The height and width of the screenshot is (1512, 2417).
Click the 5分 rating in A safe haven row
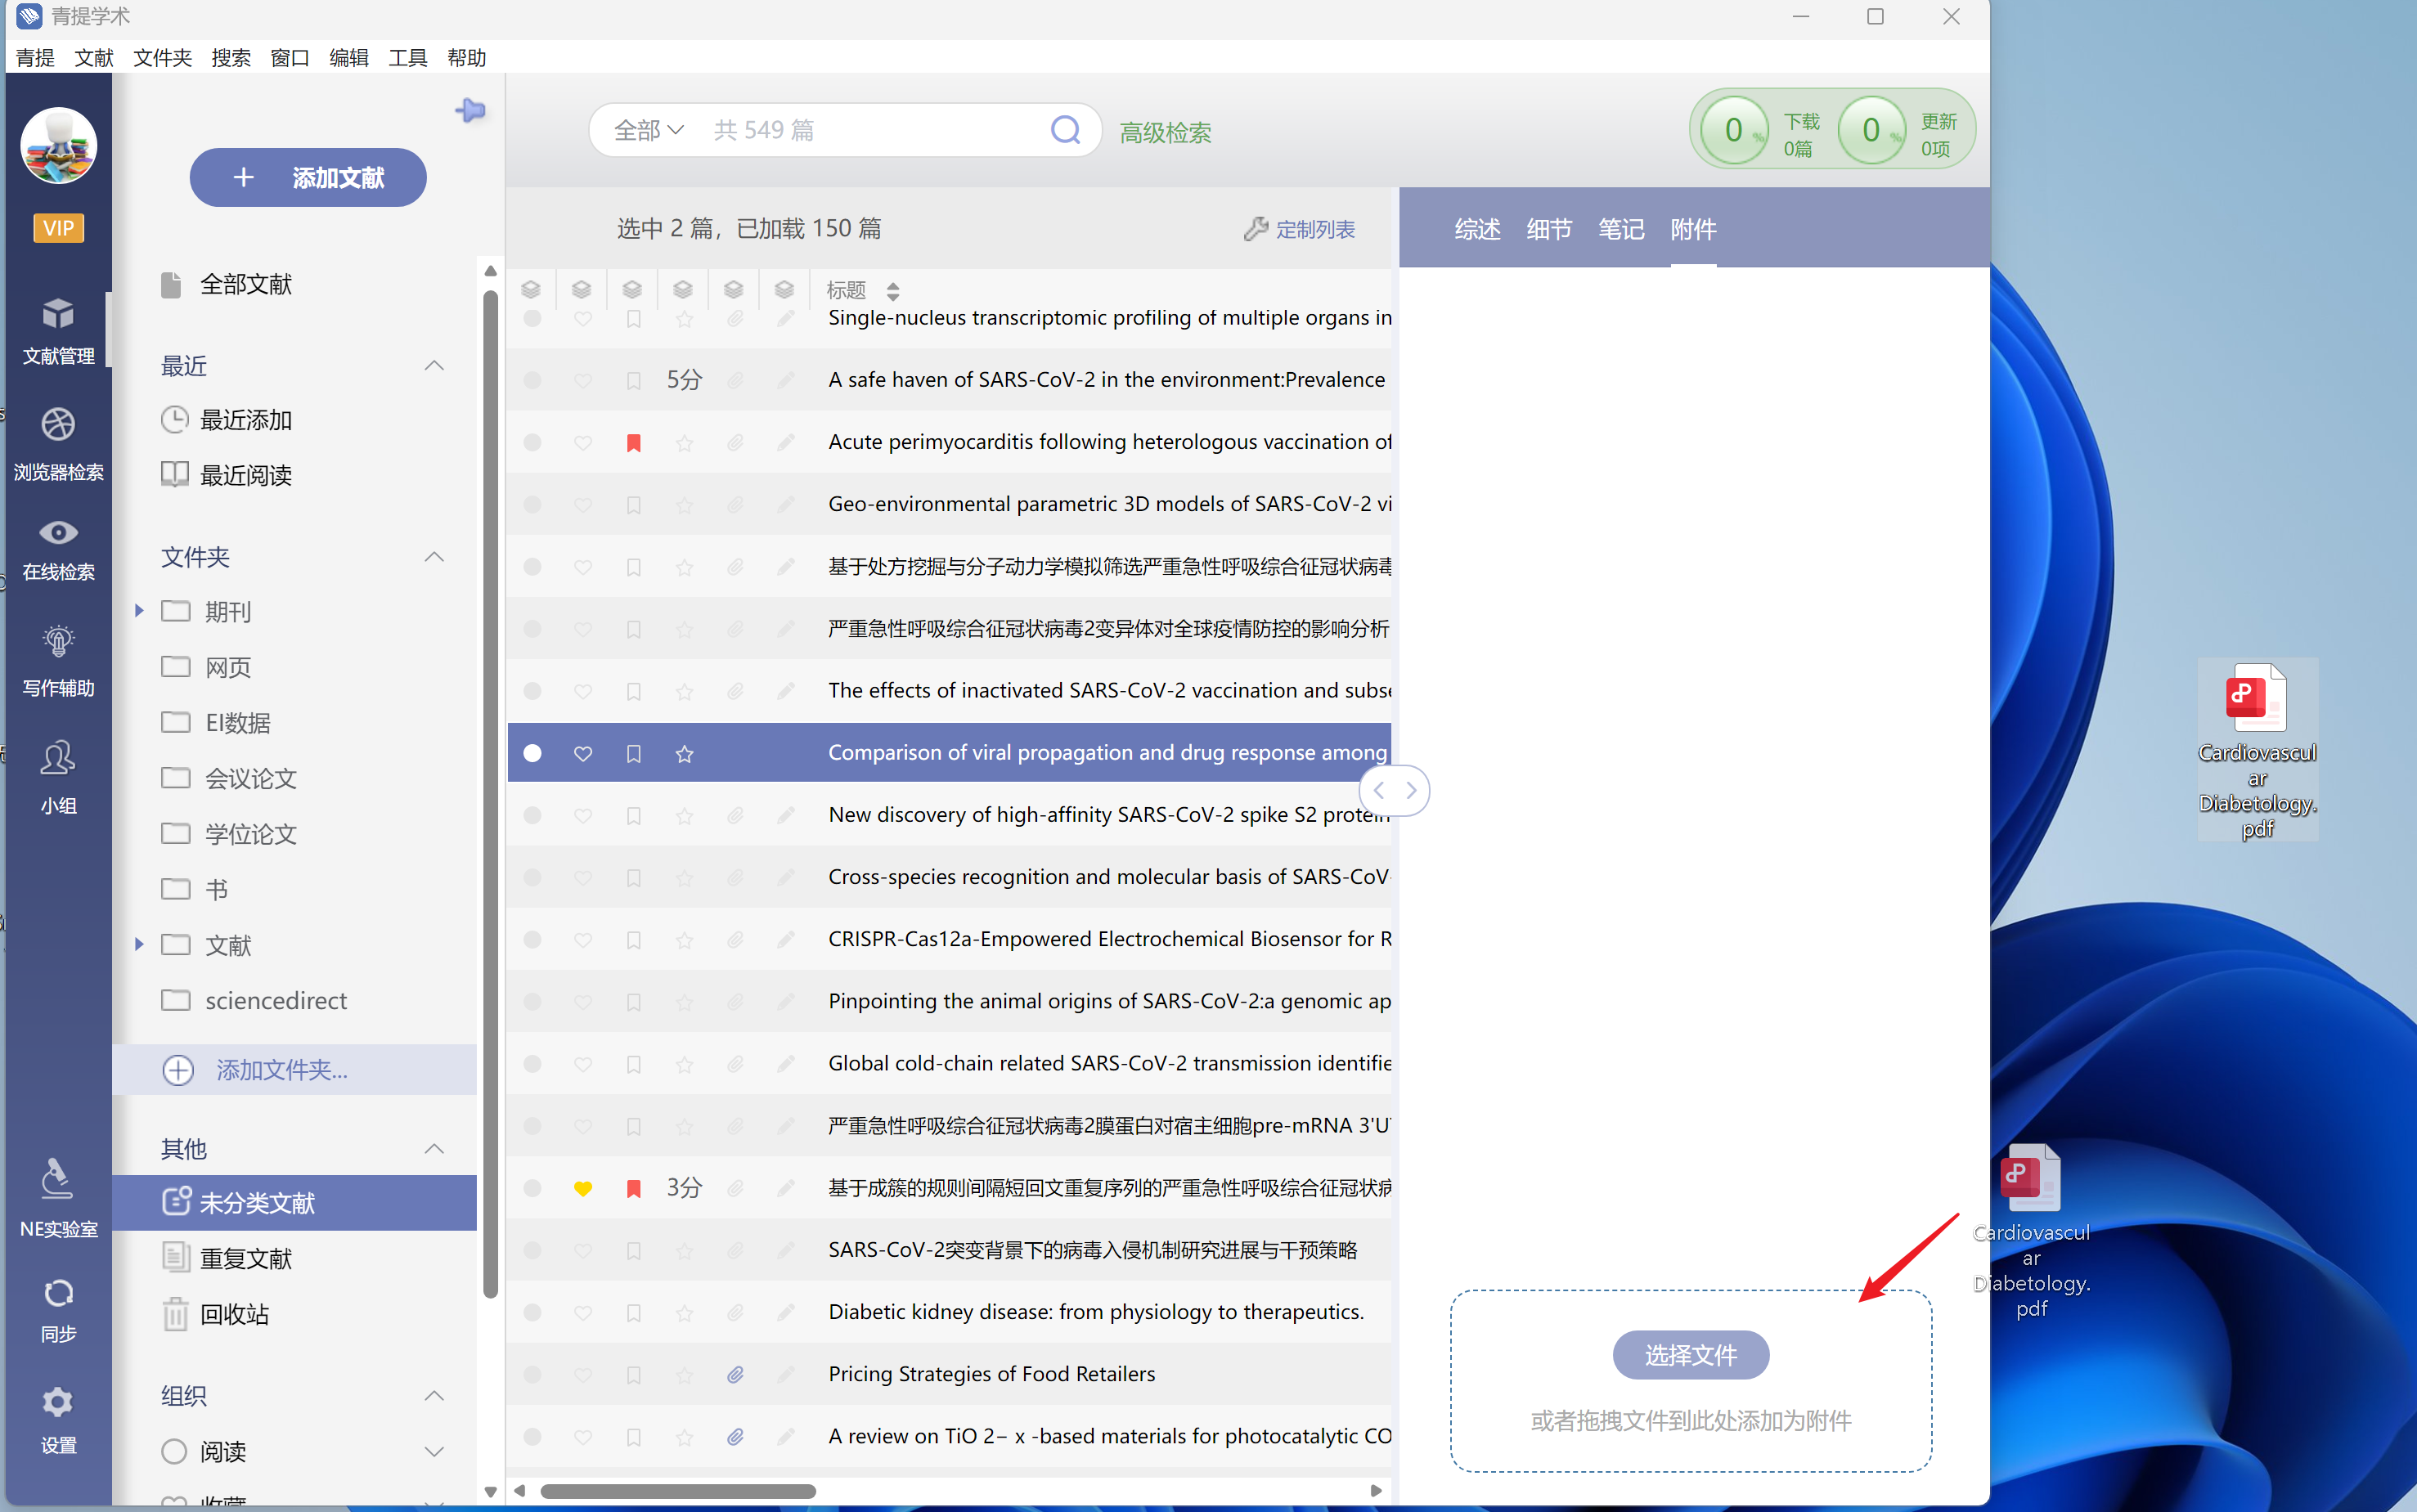click(684, 380)
